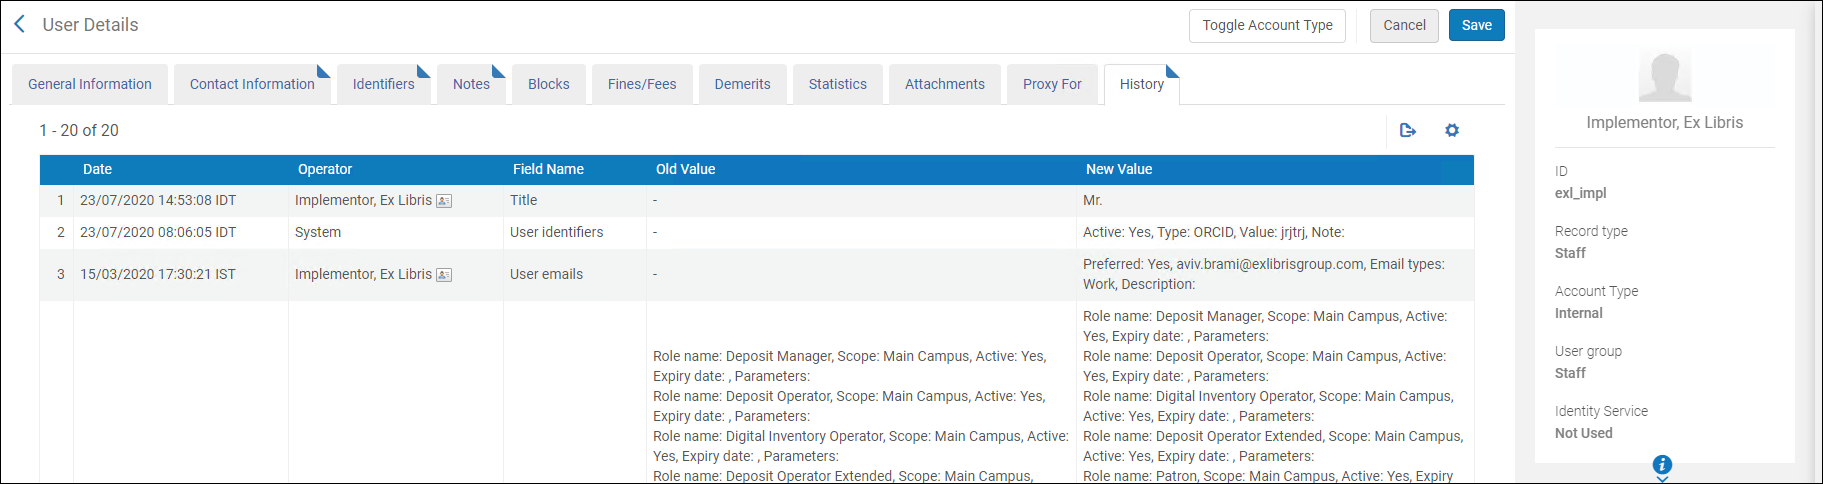
Task: Select the Notes tab
Action: click(471, 84)
